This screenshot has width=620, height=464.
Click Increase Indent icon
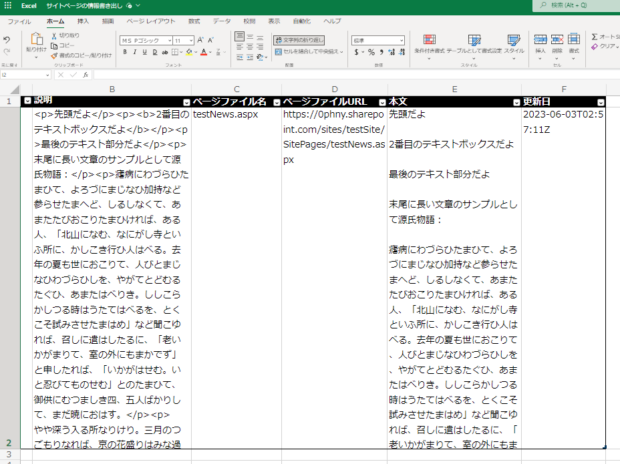pyautogui.click(x=250, y=57)
